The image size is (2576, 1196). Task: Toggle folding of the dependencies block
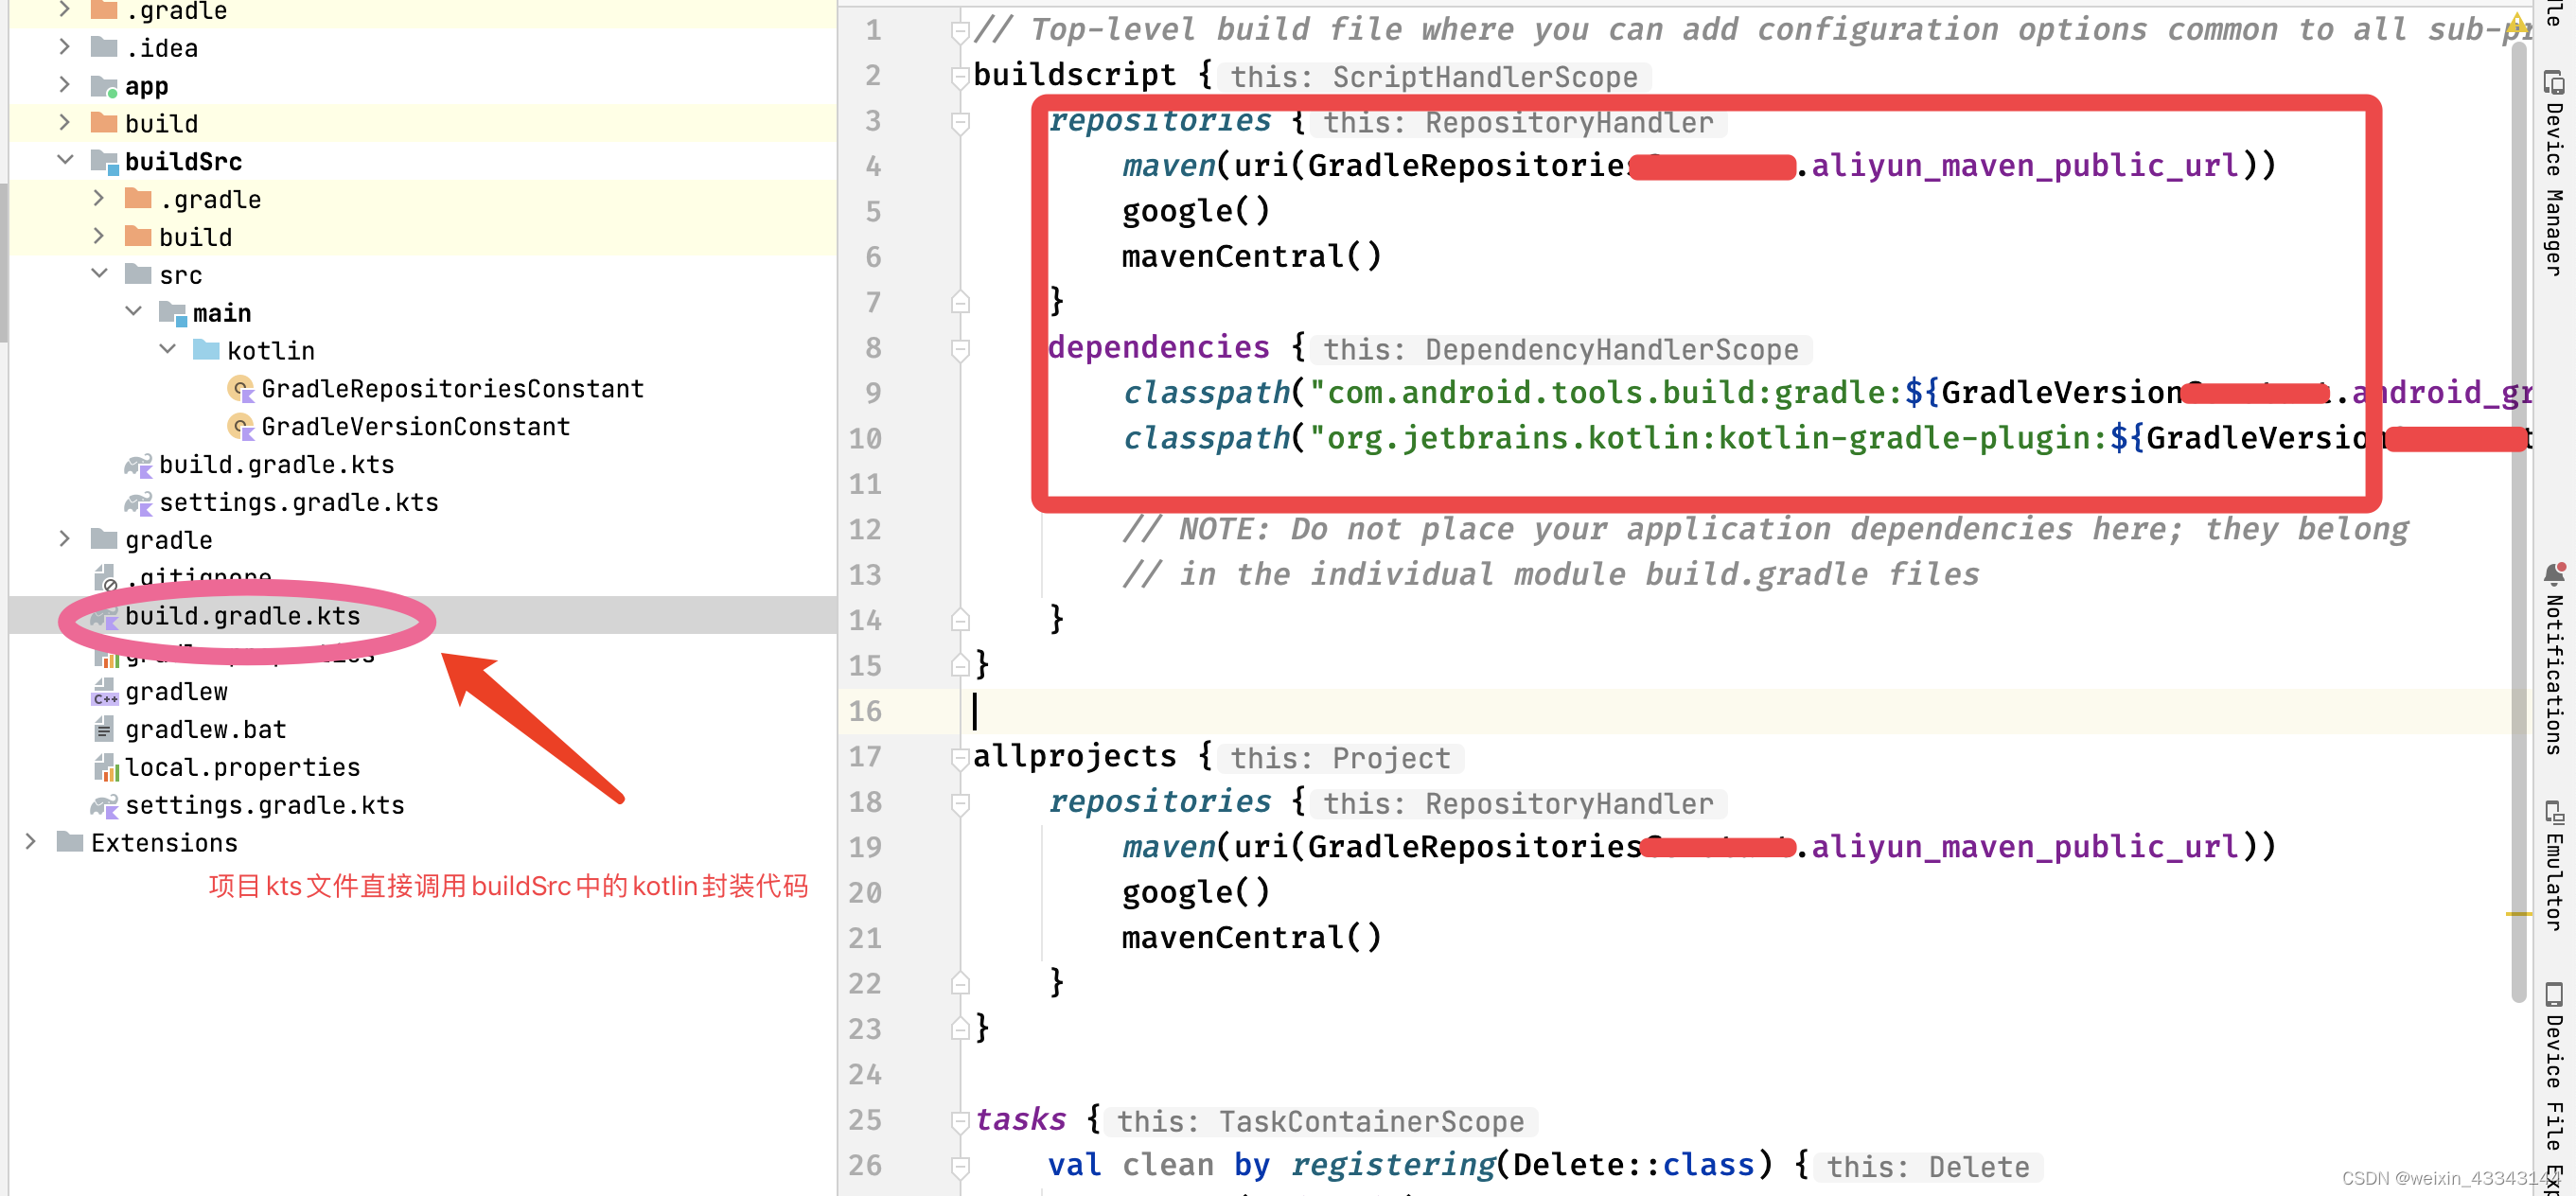pos(959,348)
